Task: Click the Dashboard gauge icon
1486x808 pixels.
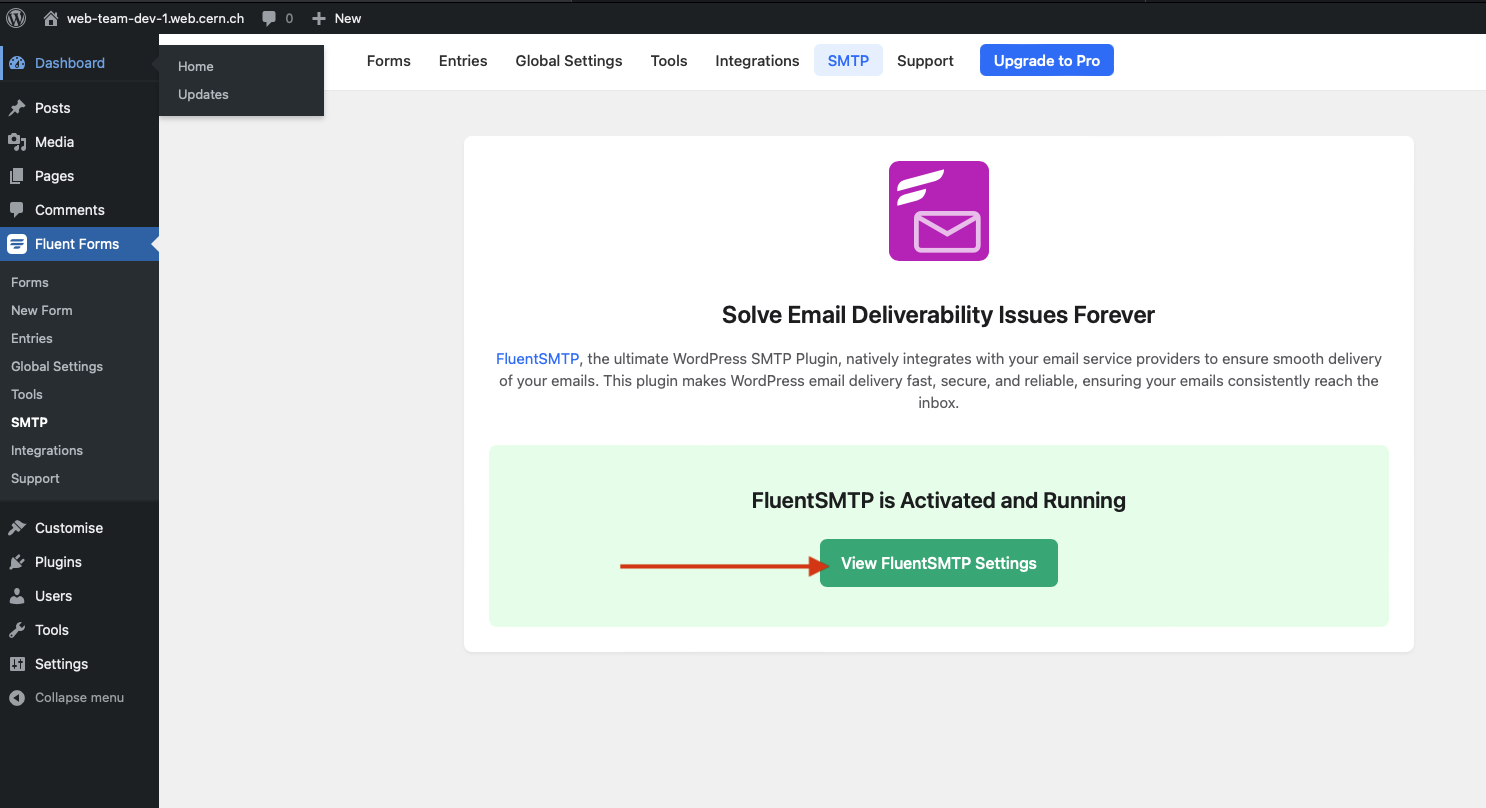Action: tap(17, 63)
